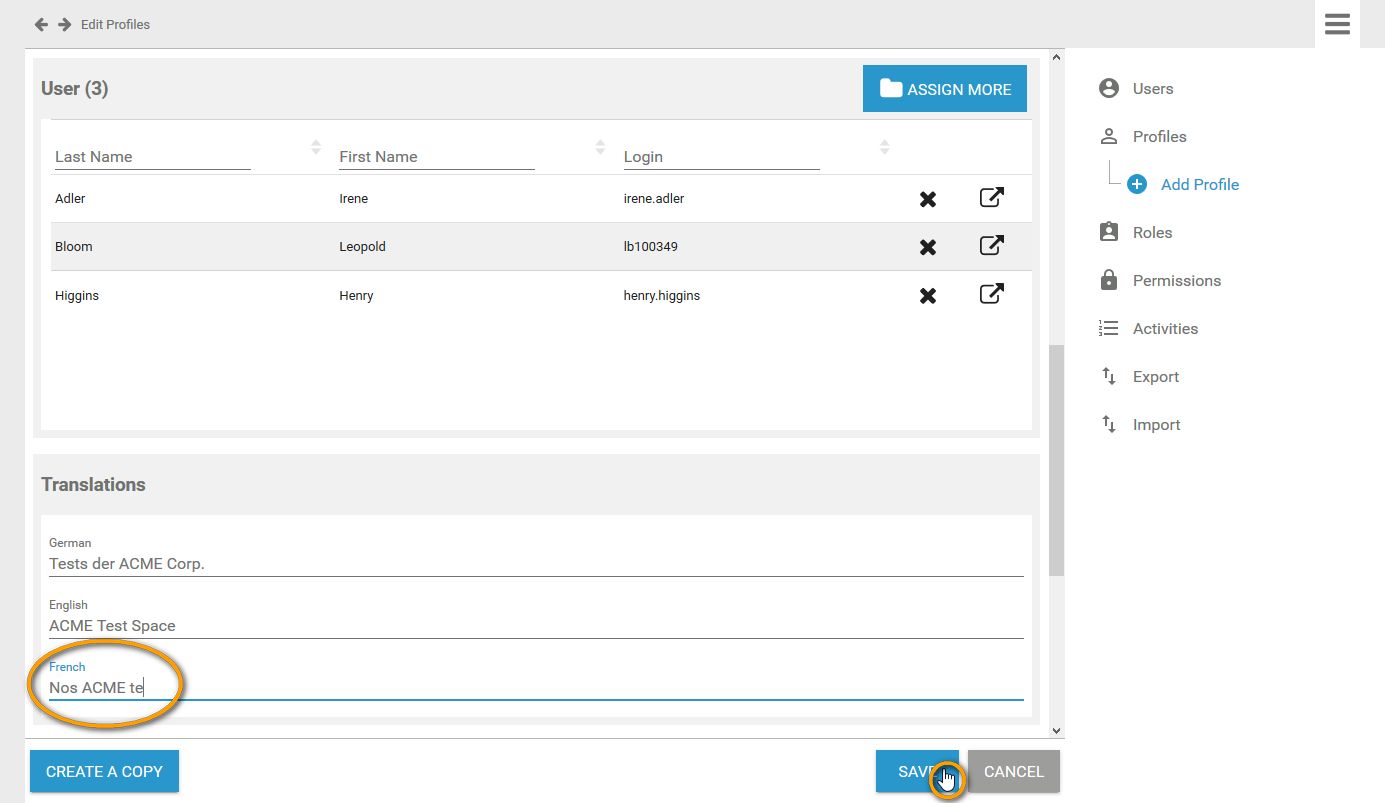Sort the table by Last Name

316,147
